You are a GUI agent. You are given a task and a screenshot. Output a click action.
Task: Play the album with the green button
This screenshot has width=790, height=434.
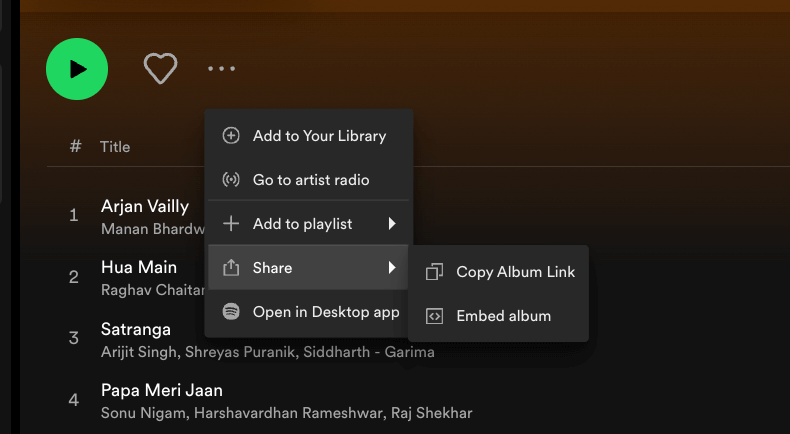[77, 69]
